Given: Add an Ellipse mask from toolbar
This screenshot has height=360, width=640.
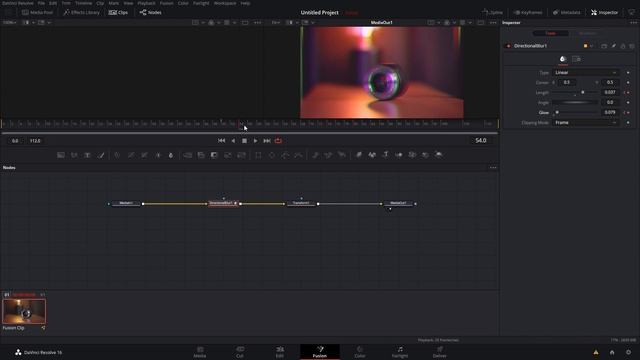Looking at the screenshot, I should pos(272,155).
